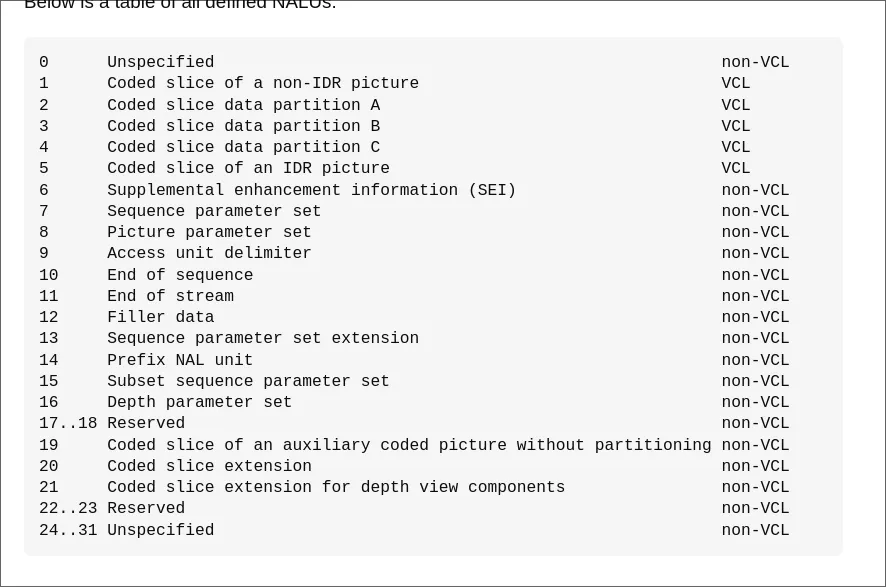
Task: Select the 'Access unit delimiter' text
Action: tap(209, 253)
